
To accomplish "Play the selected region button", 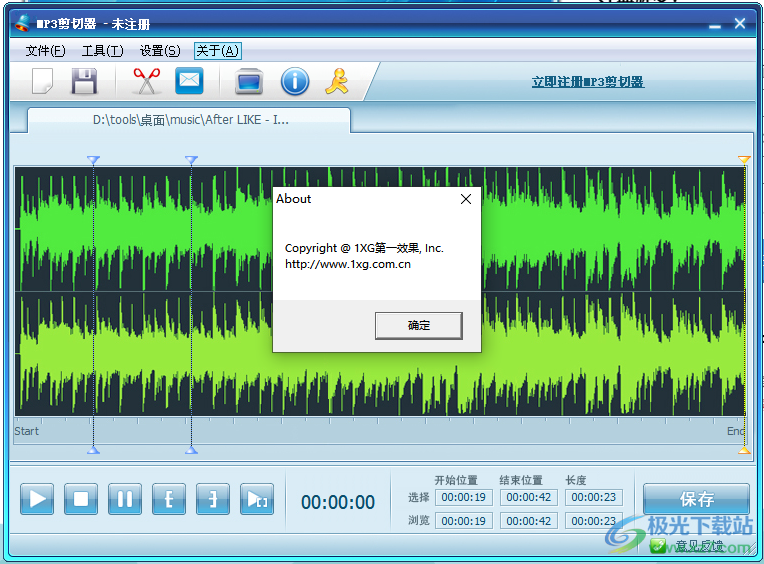I will pyautogui.click(x=257, y=499).
